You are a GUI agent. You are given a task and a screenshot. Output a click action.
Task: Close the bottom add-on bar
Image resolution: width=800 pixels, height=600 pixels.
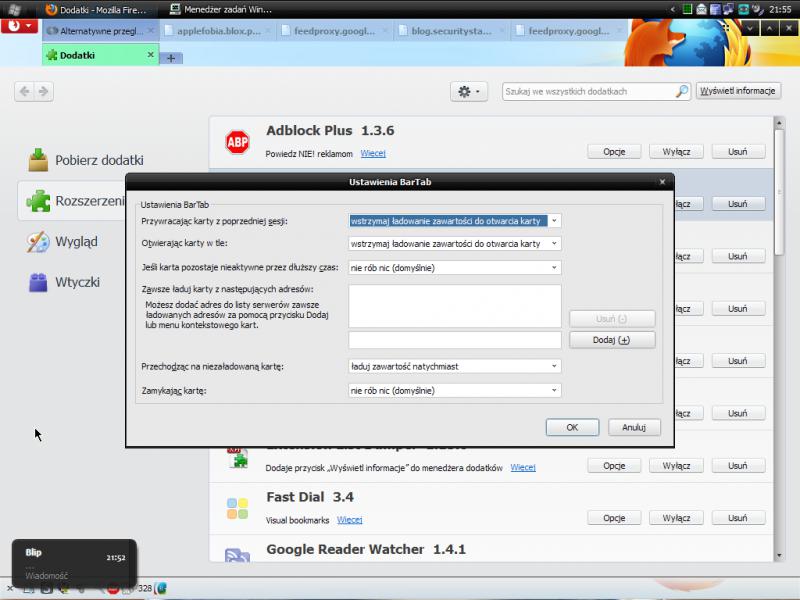coord(10,589)
